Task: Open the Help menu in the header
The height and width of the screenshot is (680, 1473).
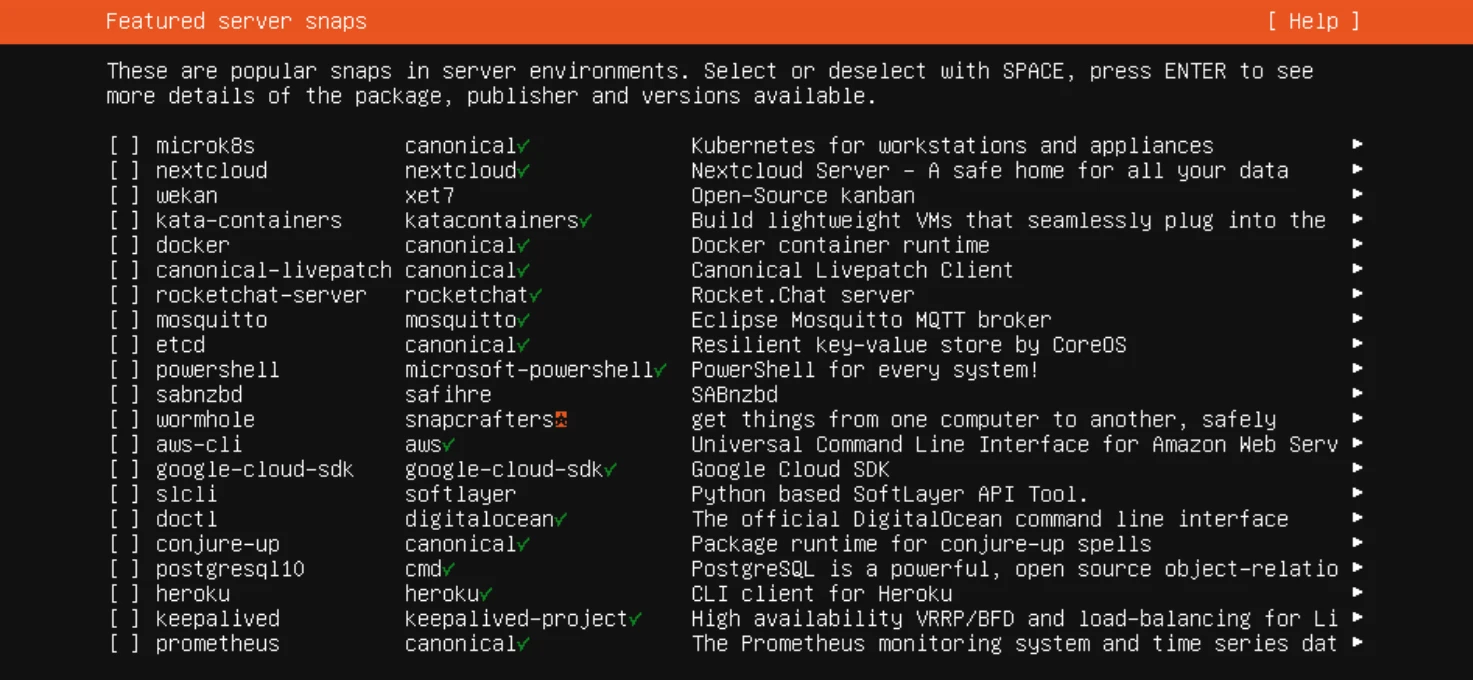Action: (1313, 21)
